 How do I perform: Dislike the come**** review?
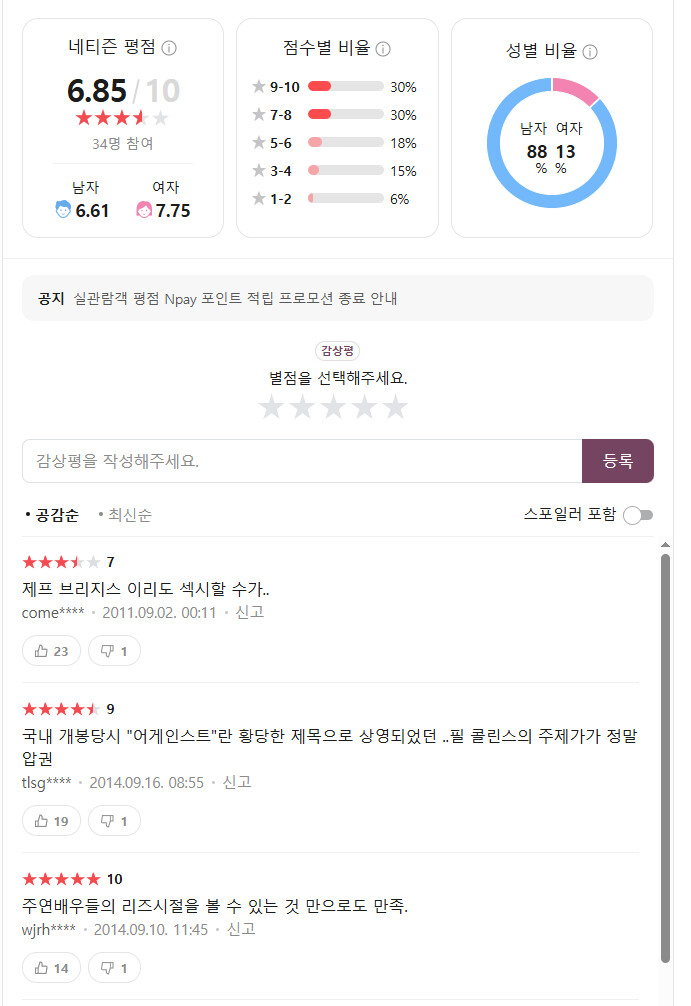tap(114, 651)
